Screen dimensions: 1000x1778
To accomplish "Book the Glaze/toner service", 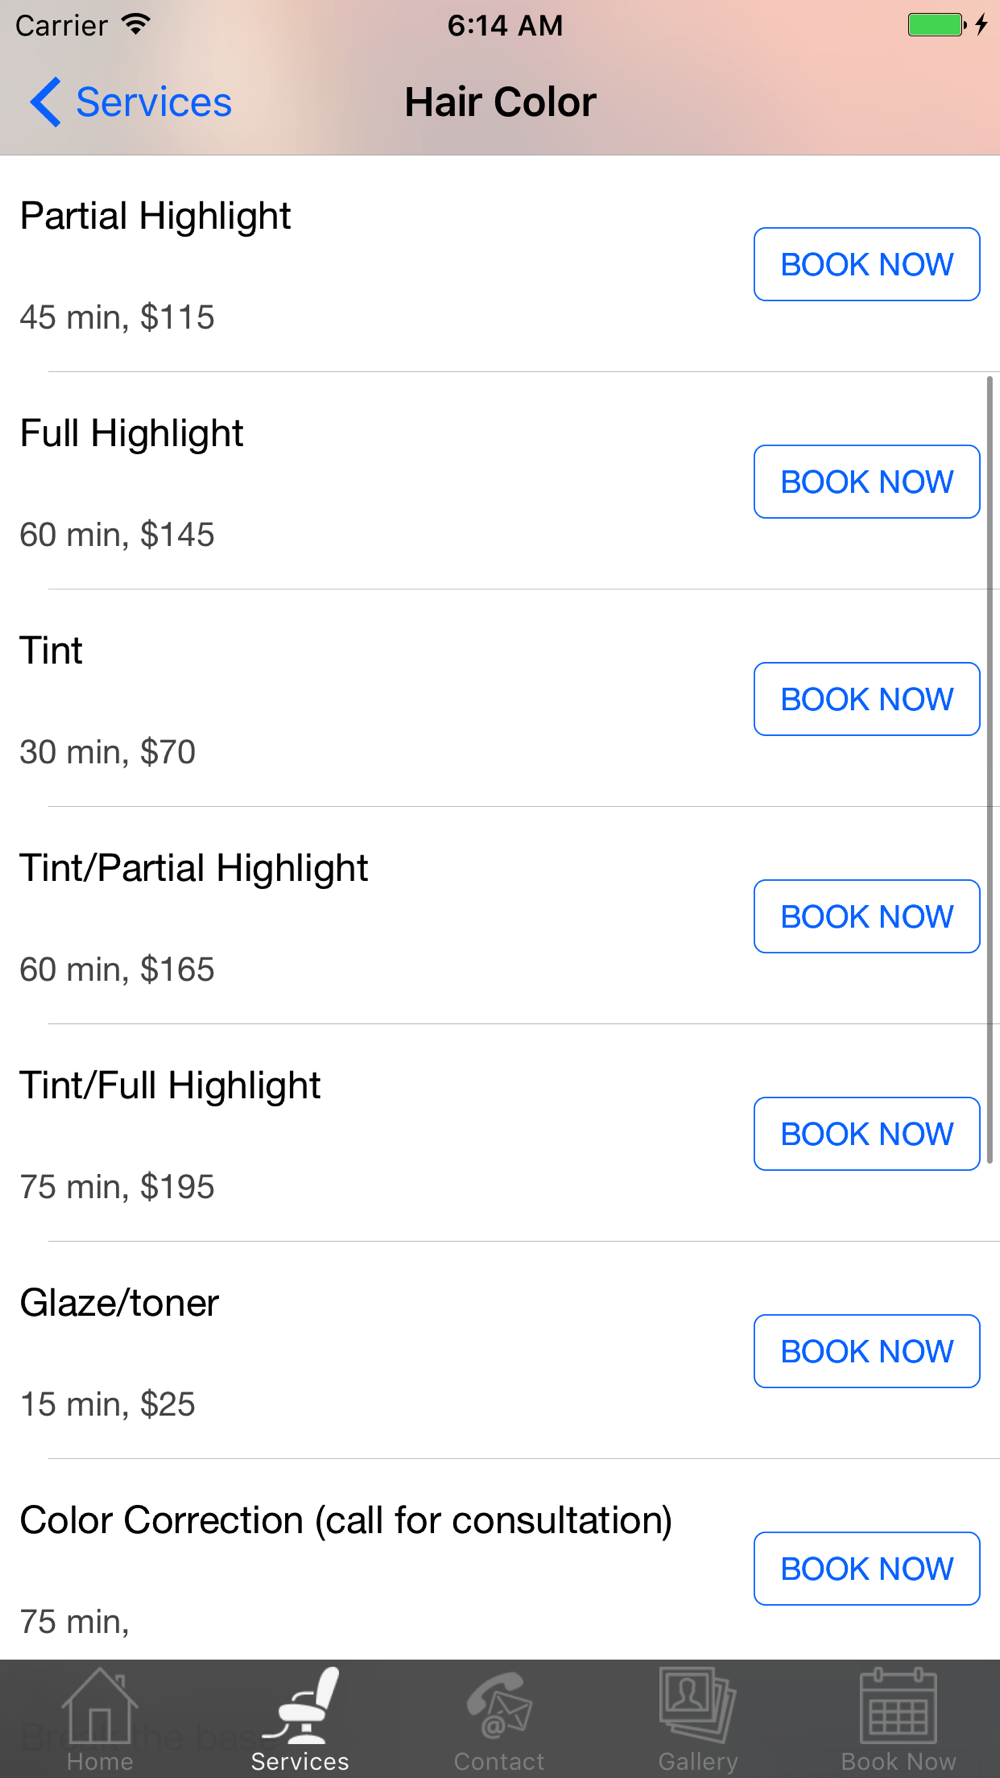I will point(867,1351).
